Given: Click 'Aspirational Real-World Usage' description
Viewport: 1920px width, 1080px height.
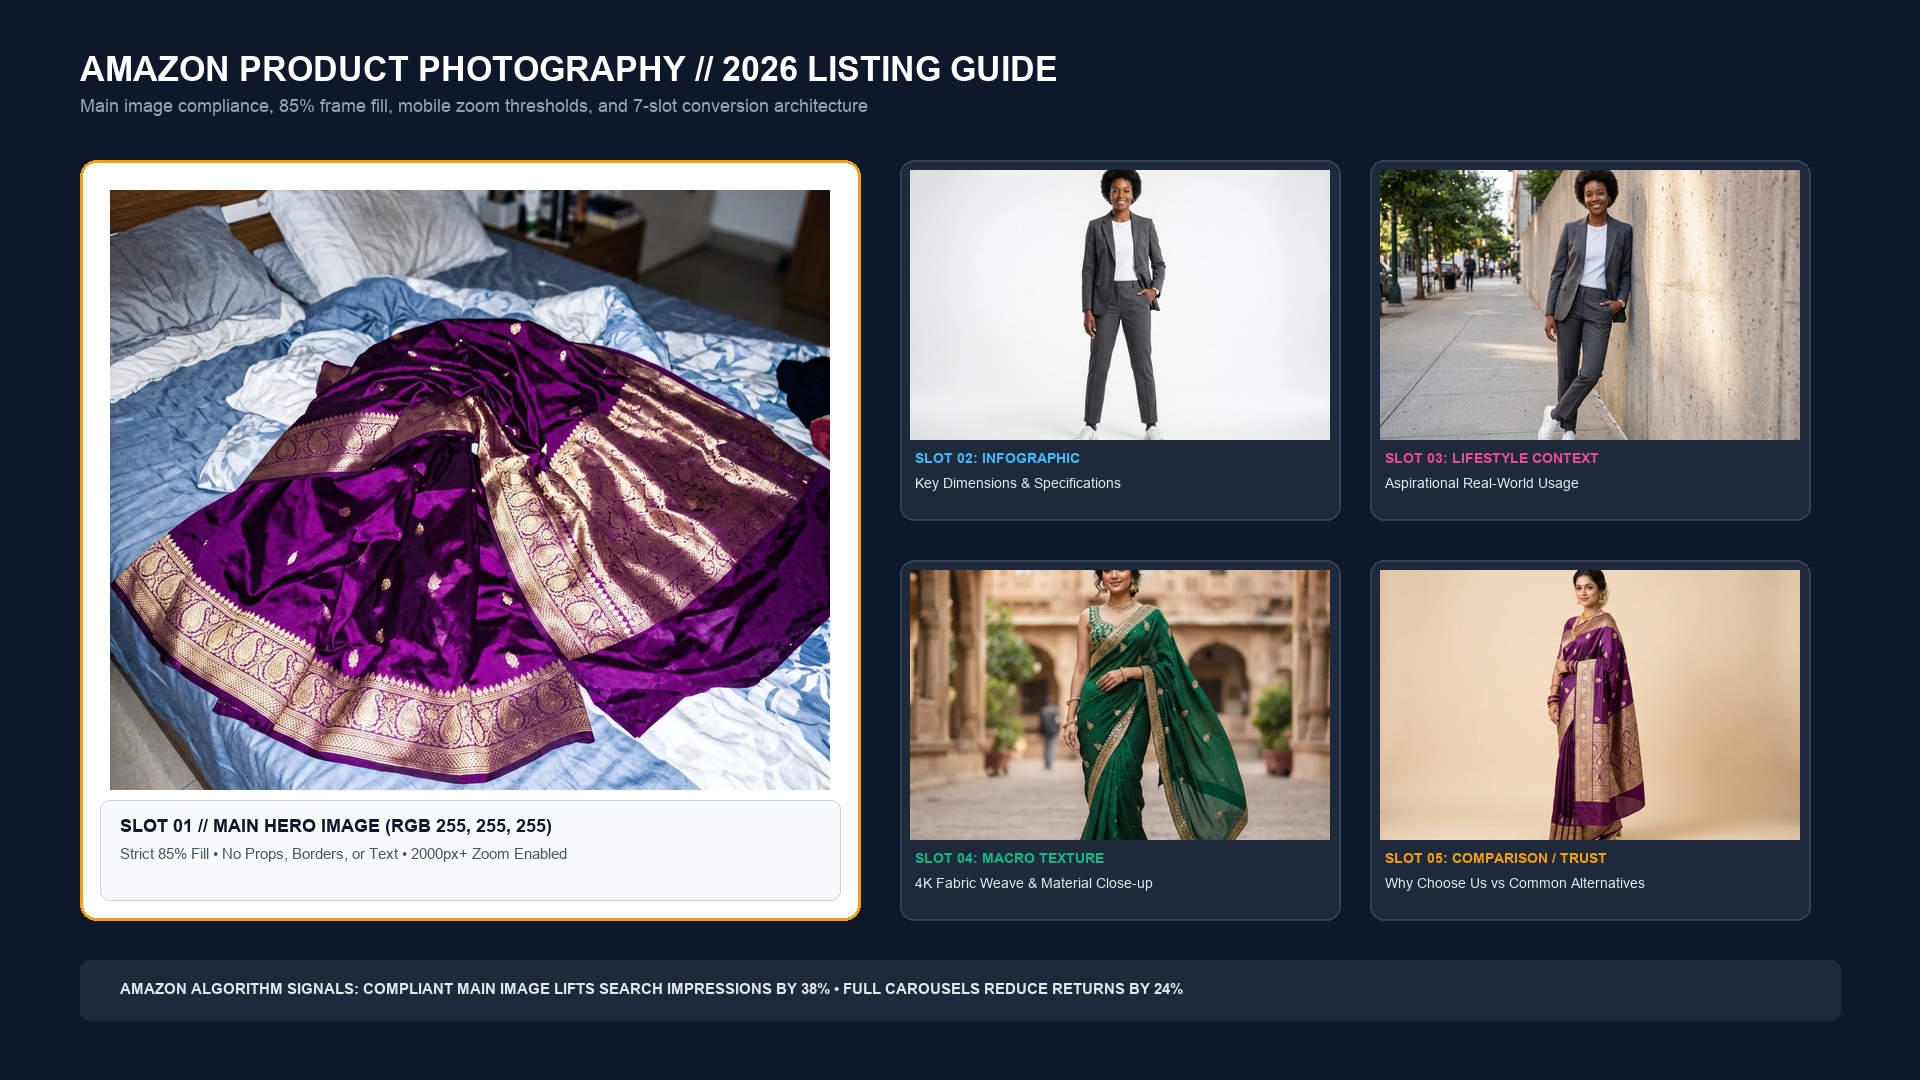Looking at the screenshot, I should [1481, 483].
